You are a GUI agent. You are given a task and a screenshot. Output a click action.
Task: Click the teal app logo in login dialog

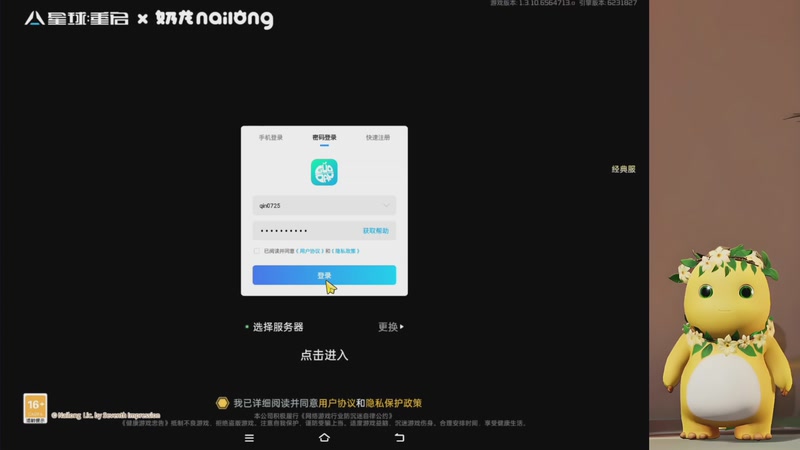(x=324, y=172)
